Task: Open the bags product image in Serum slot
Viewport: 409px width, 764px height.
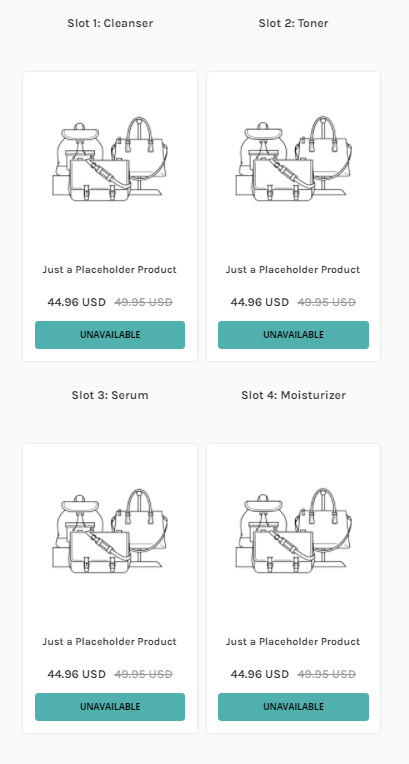Action: [110, 531]
